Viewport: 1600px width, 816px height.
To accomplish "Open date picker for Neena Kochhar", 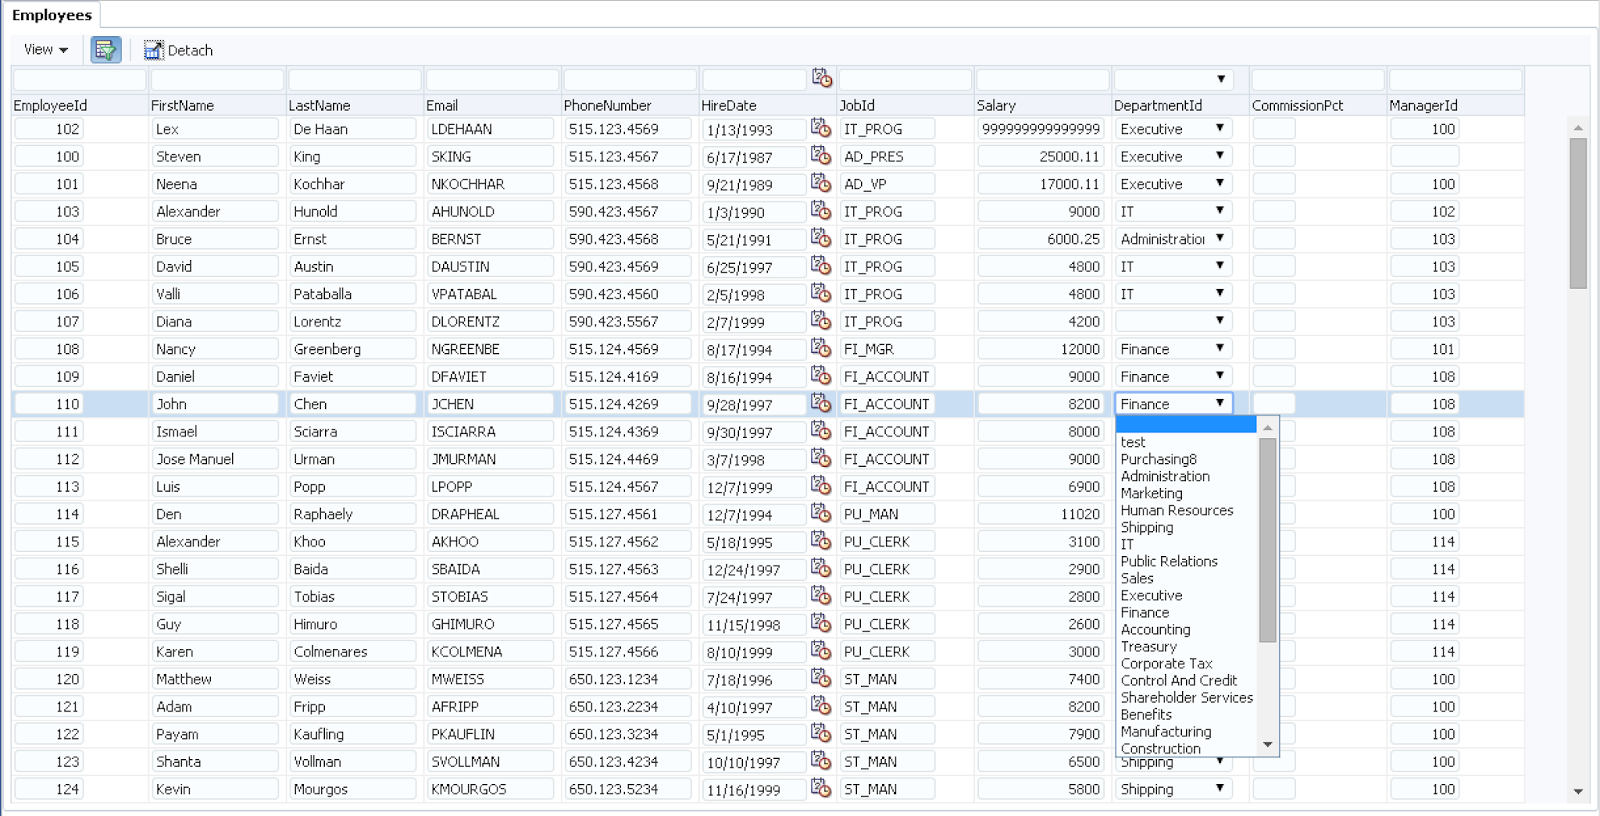I will point(821,183).
